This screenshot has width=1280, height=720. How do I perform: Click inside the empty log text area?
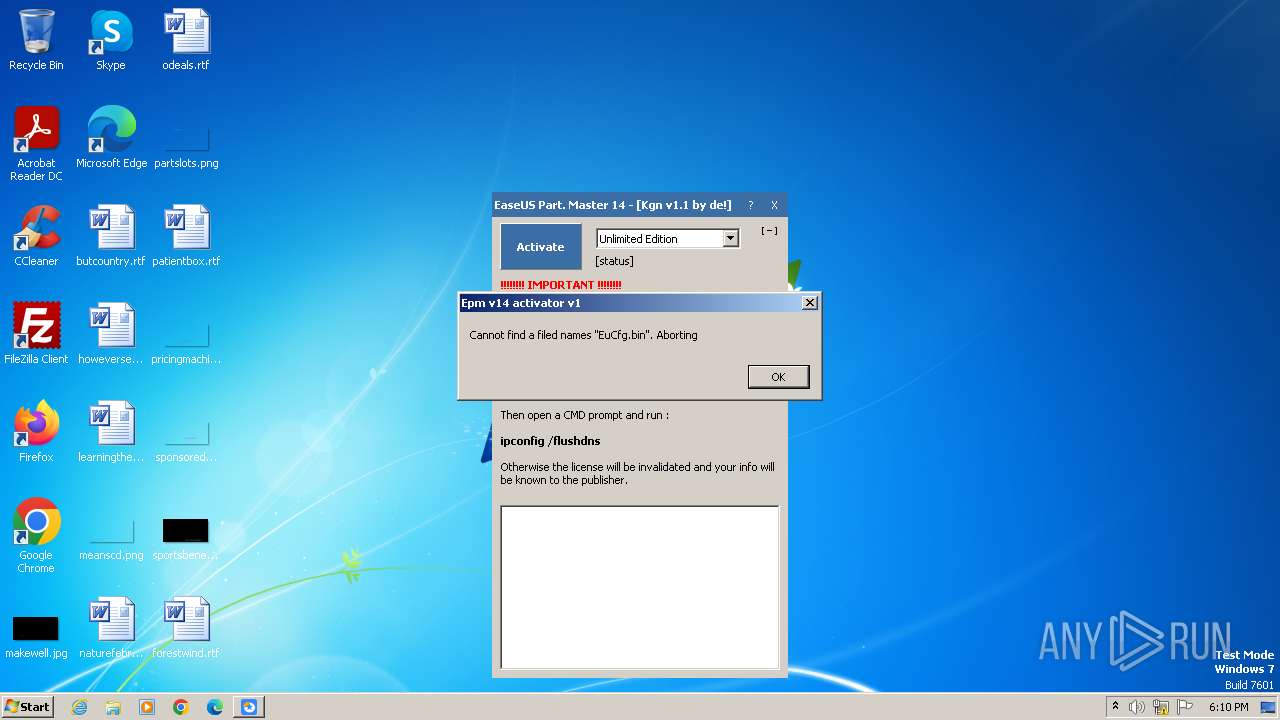coord(640,587)
